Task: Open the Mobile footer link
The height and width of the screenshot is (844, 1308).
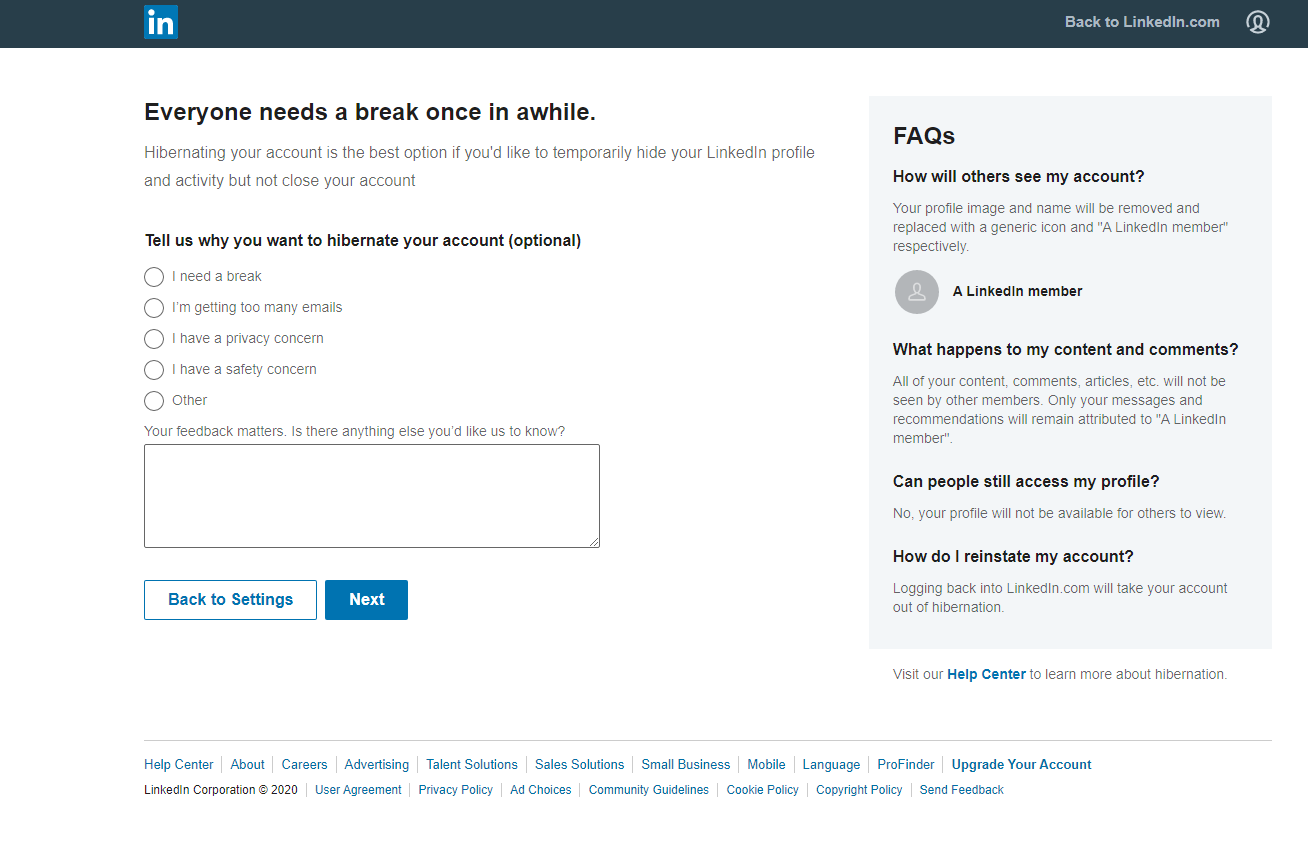Action: pos(766,764)
